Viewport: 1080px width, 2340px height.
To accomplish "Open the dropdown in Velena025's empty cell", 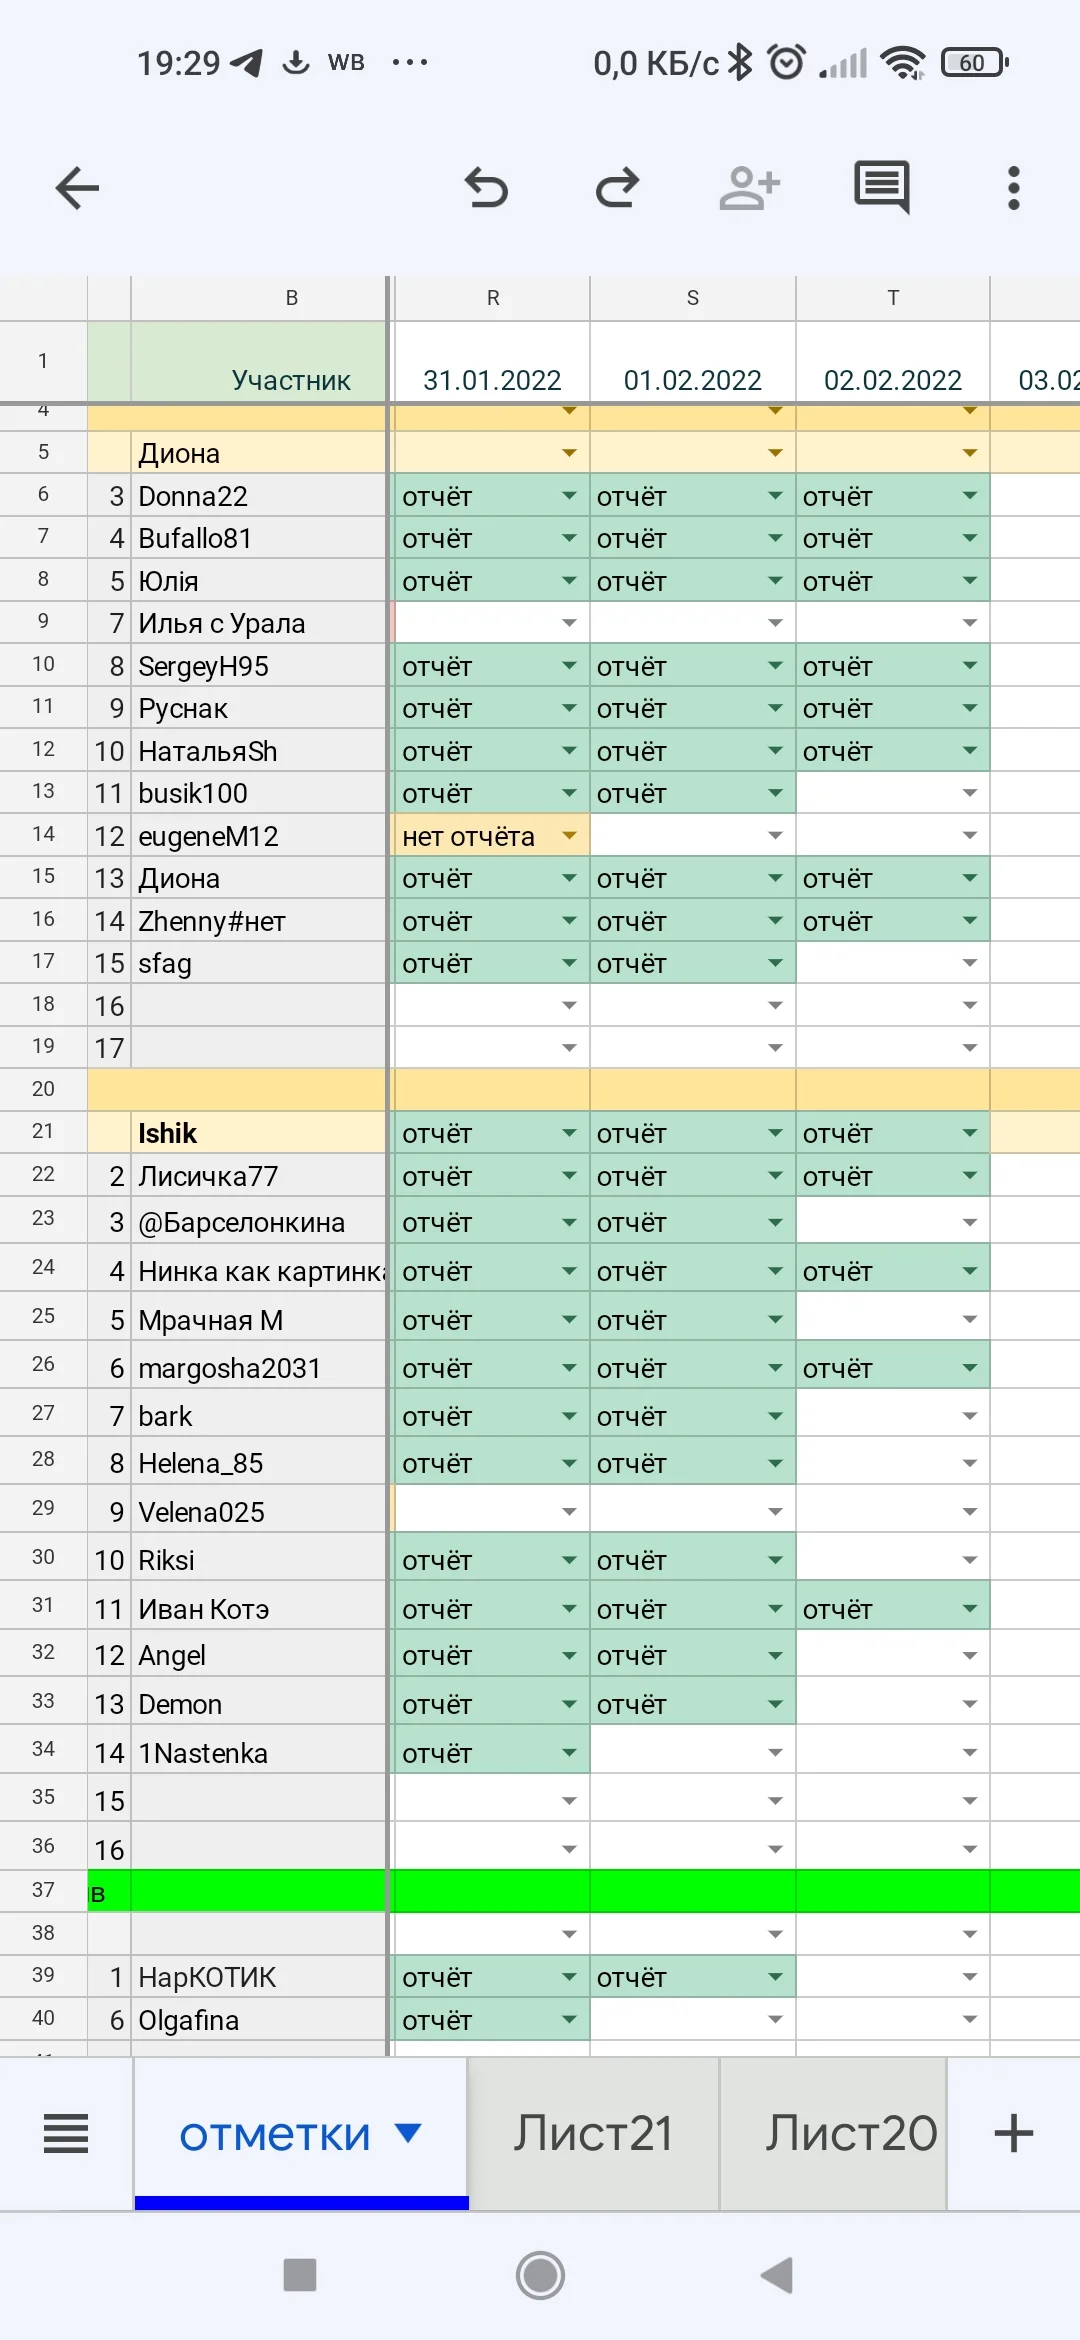I will [568, 1510].
